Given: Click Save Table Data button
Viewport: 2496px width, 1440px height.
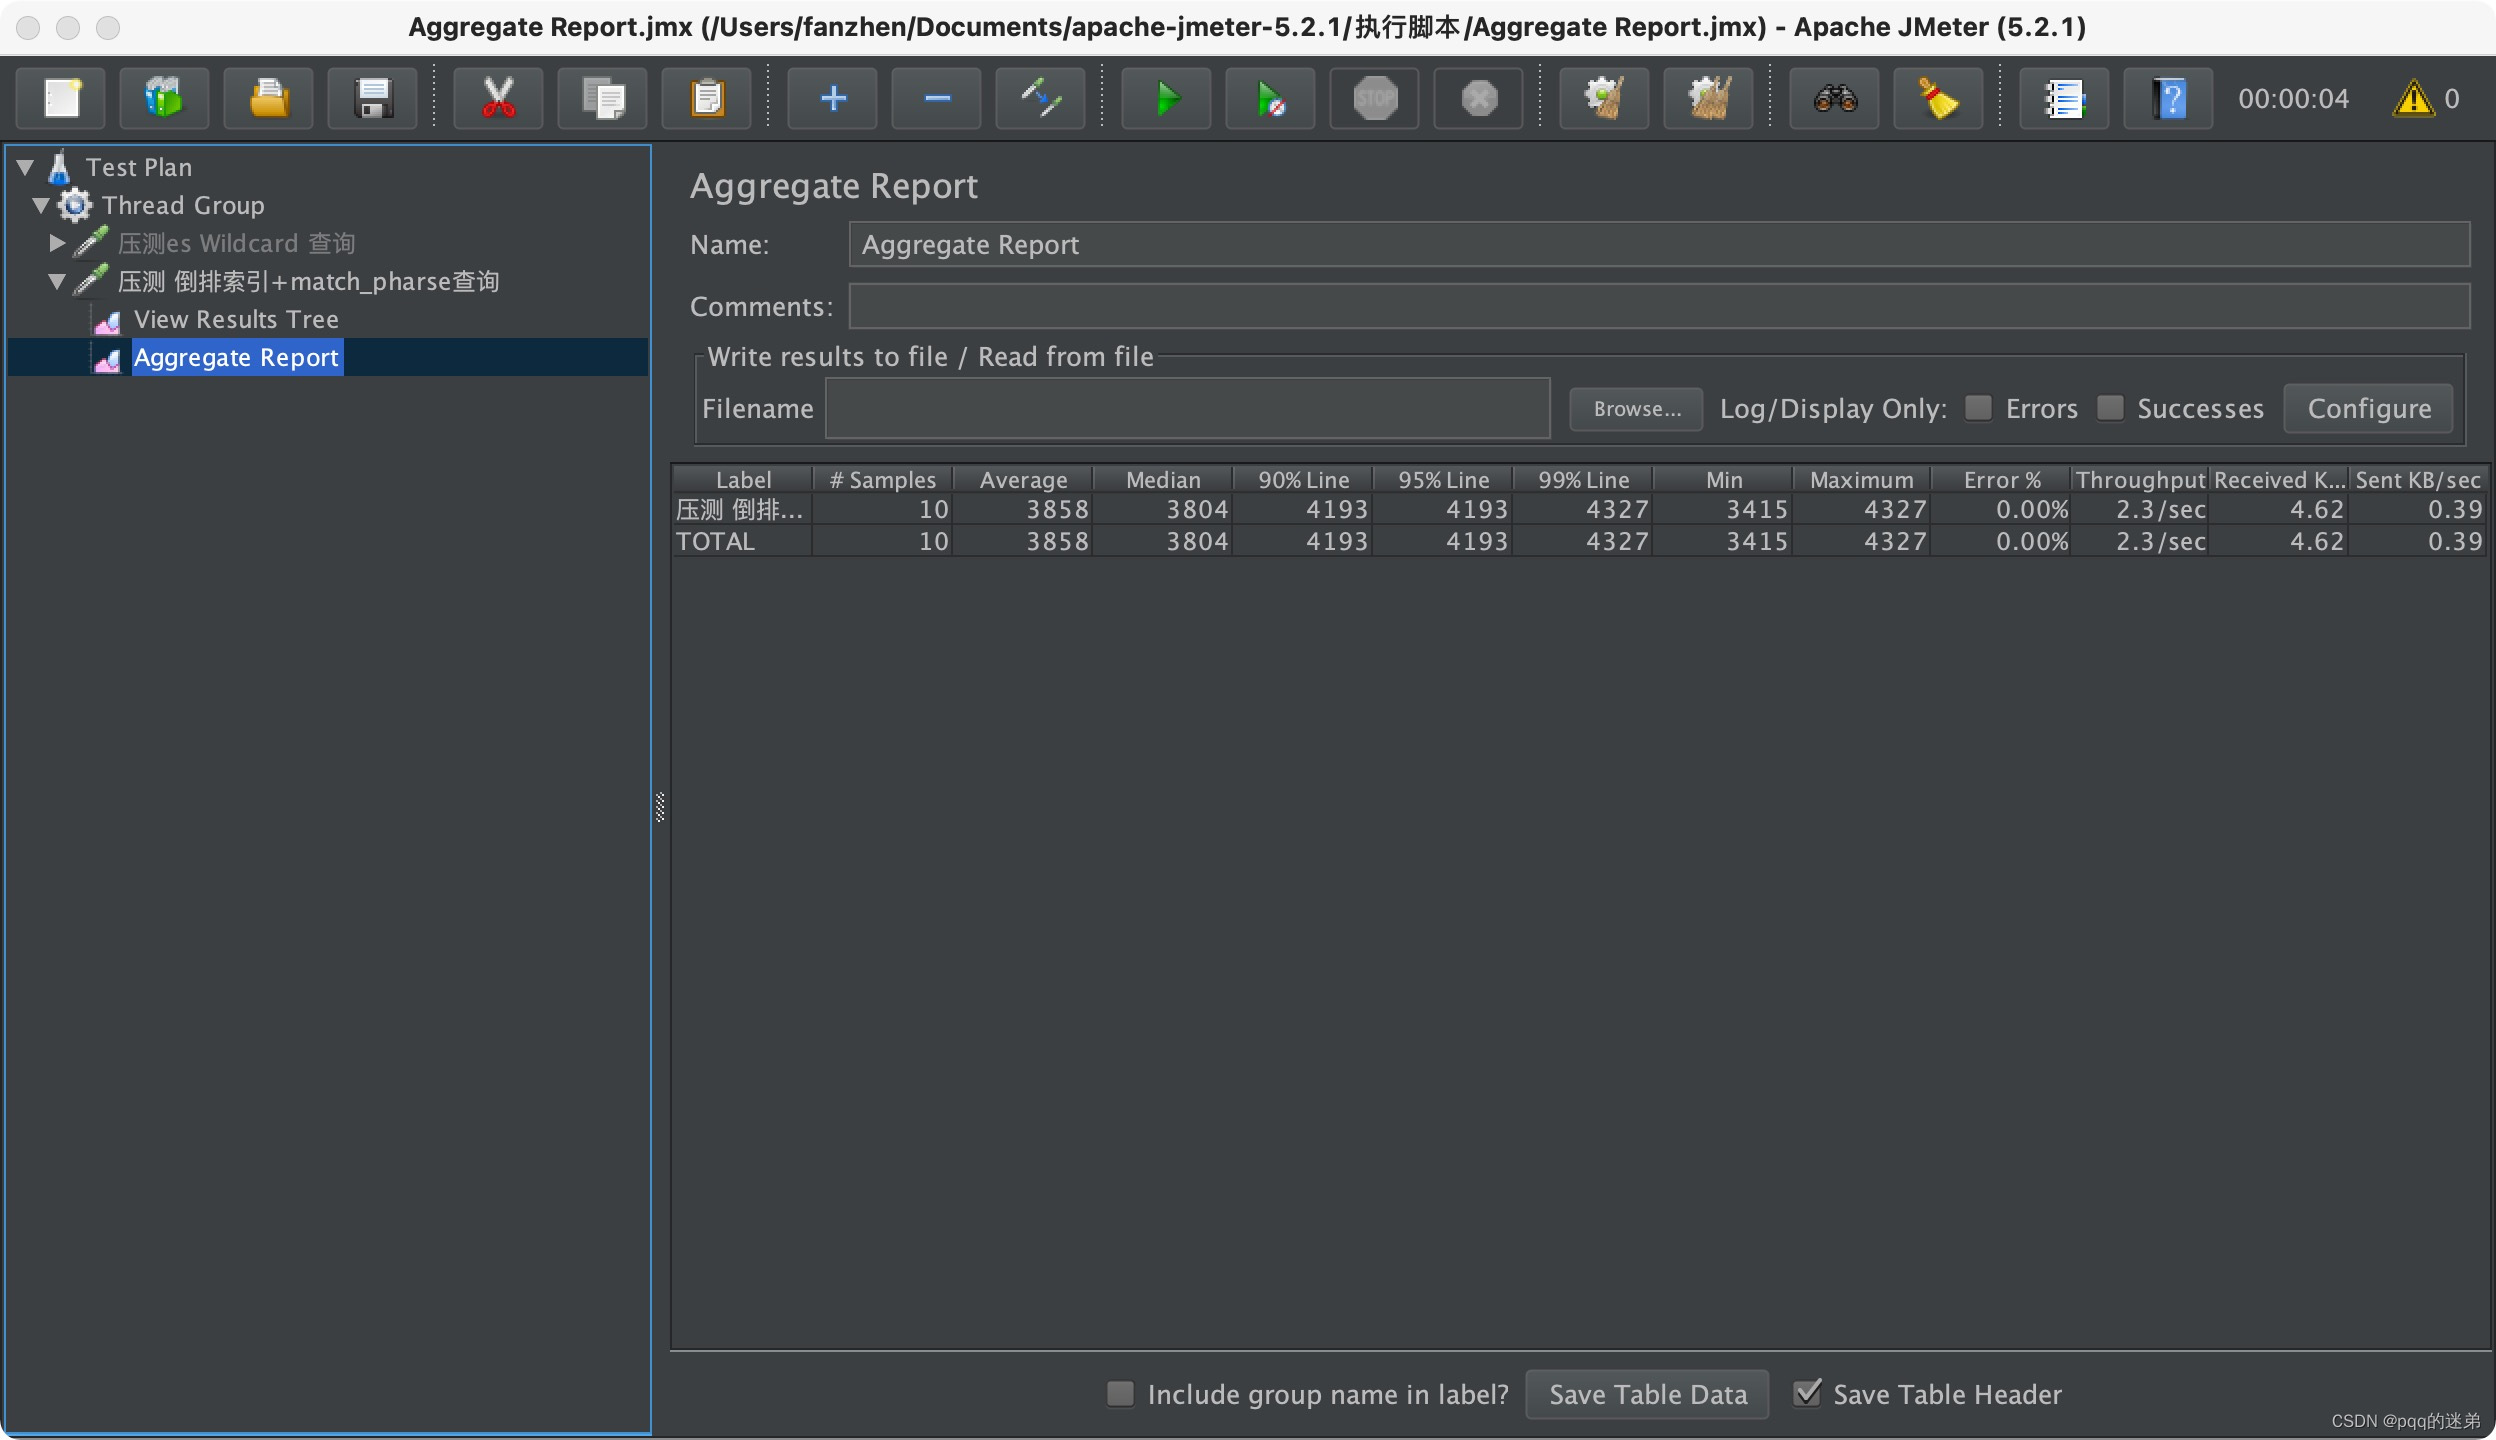Looking at the screenshot, I should pos(1647,1394).
